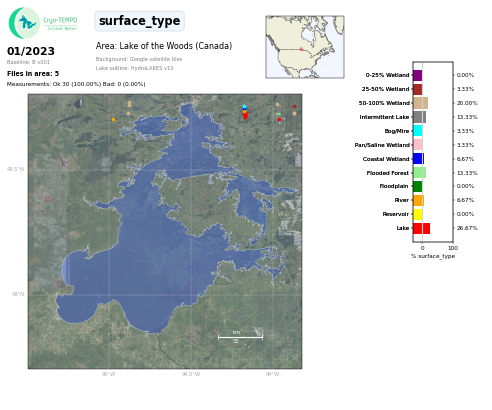
Task: Click the North America locator inset map
Action: (305, 47)
